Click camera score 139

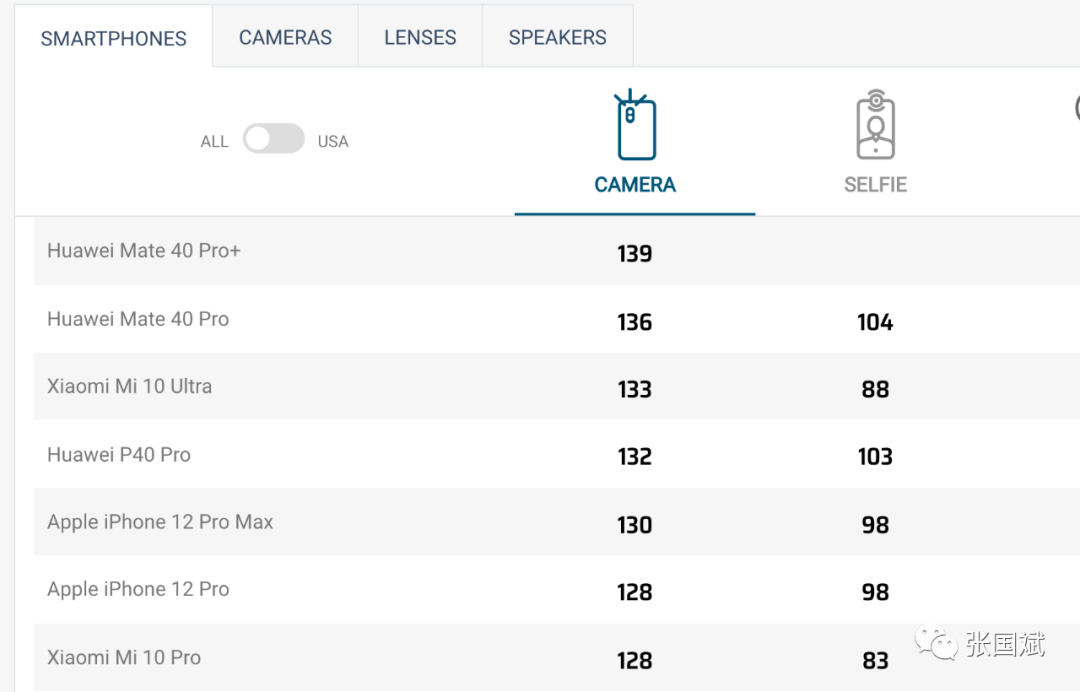[635, 254]
